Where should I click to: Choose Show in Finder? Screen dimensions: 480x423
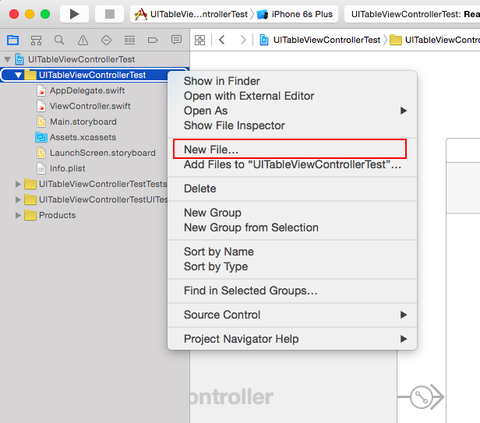222,81
